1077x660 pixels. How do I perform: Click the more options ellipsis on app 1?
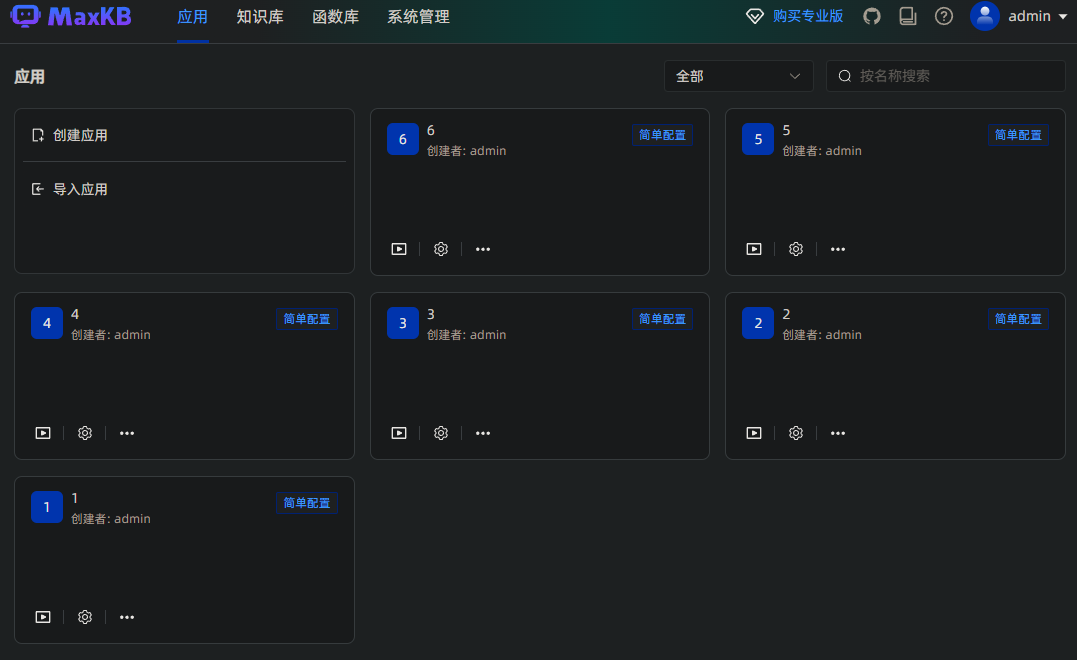click(126, 616)
